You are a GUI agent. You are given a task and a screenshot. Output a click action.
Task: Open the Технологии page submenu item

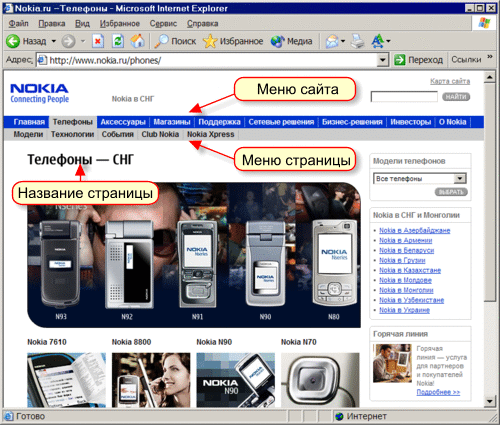(72, 134)
